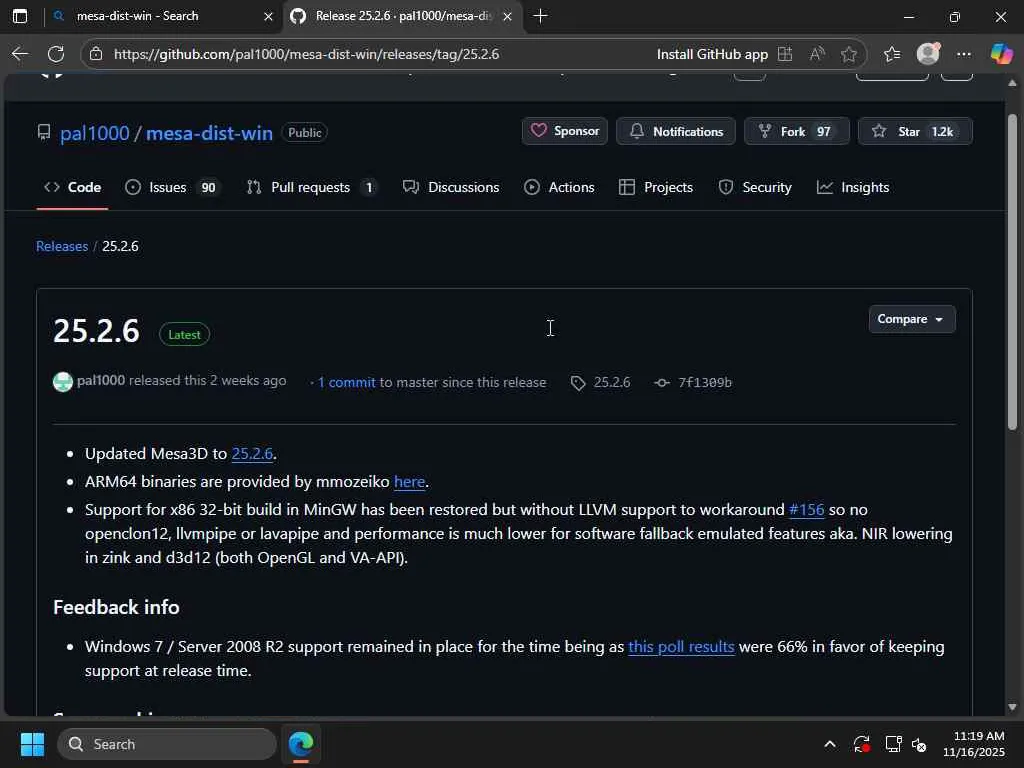1024x768 pixels.
Task: Open commit 7f1309b link
Action: click(694, 383)
